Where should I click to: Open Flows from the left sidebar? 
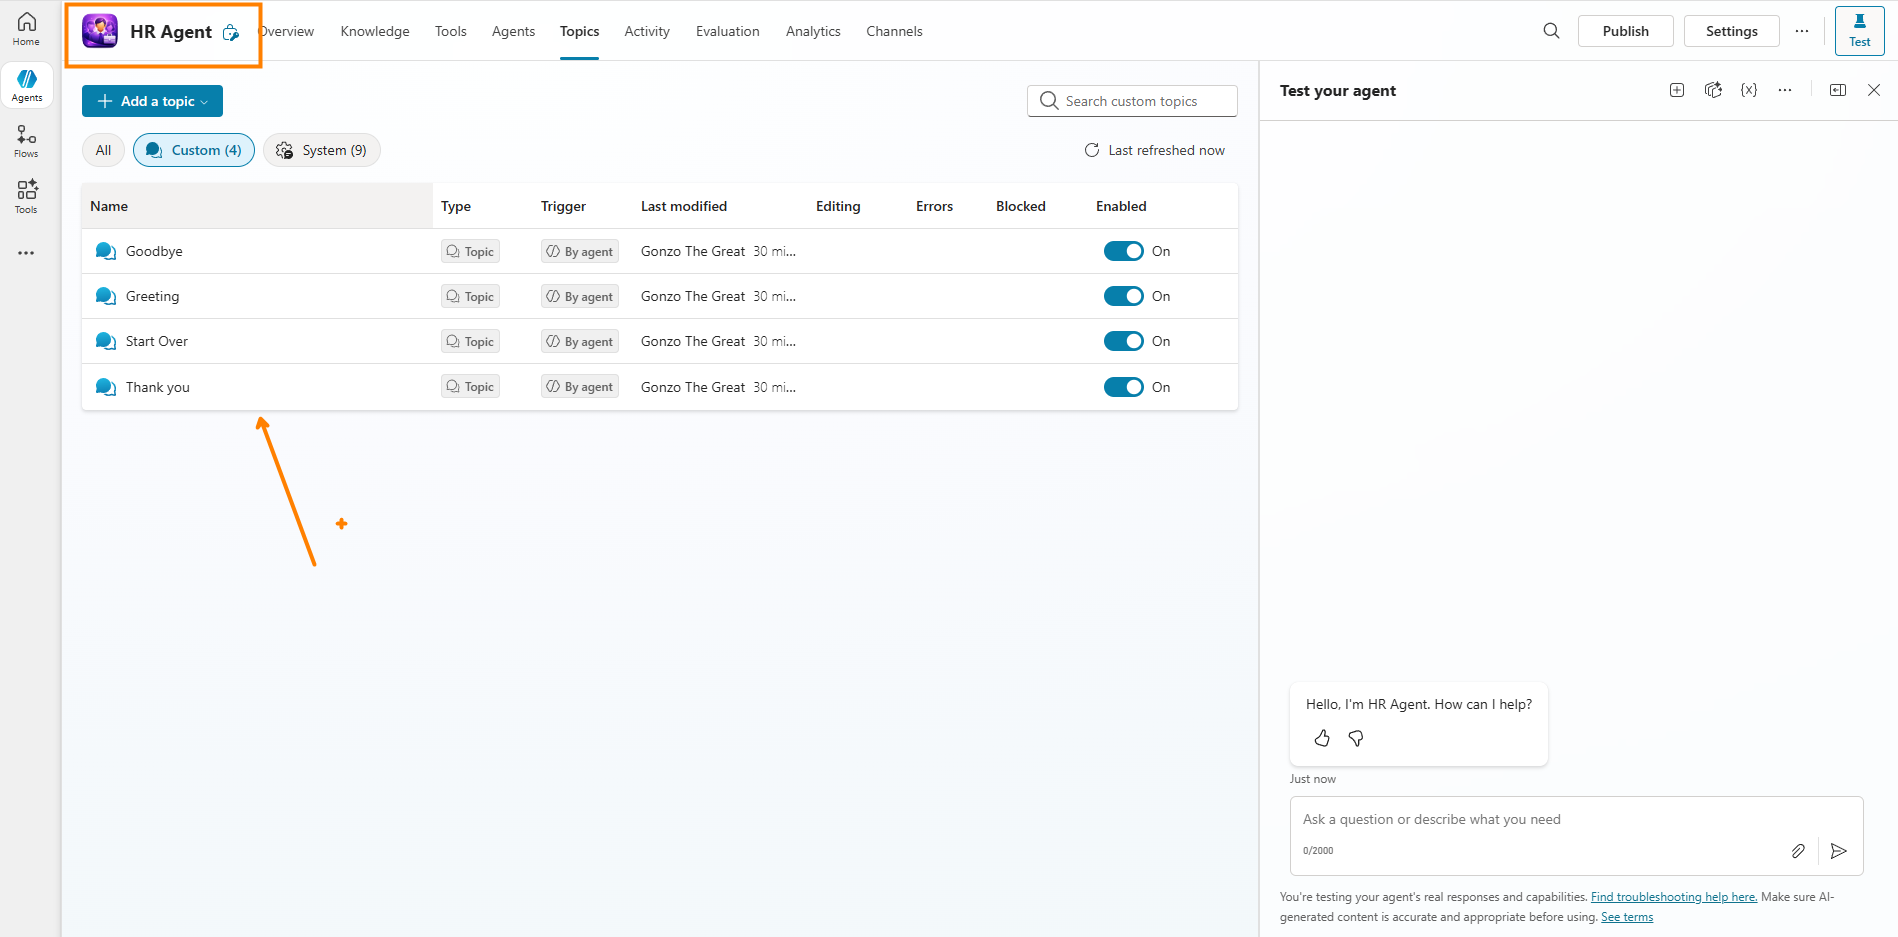coord(26,141)
